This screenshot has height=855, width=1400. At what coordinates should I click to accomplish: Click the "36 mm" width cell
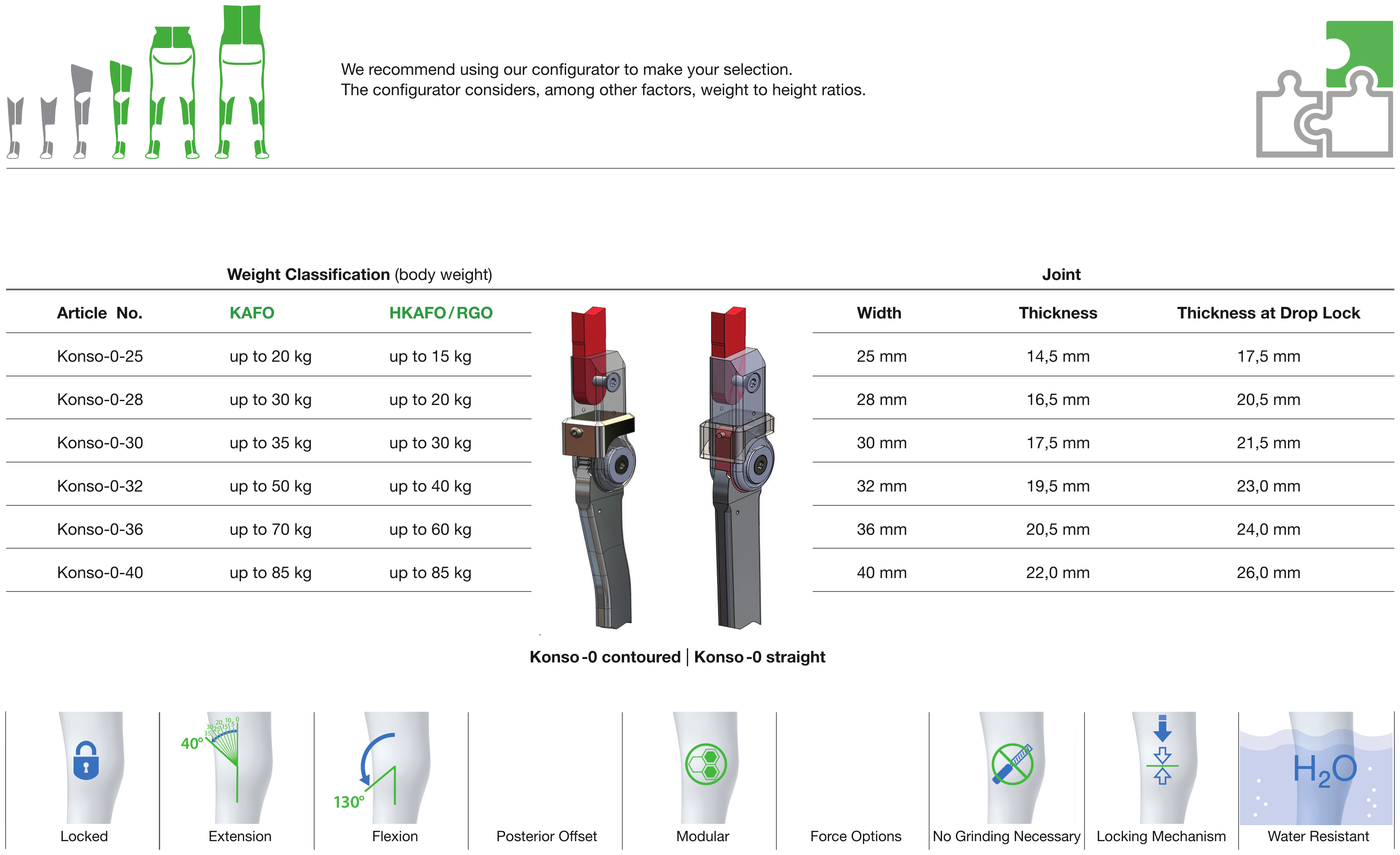[882, 529]
